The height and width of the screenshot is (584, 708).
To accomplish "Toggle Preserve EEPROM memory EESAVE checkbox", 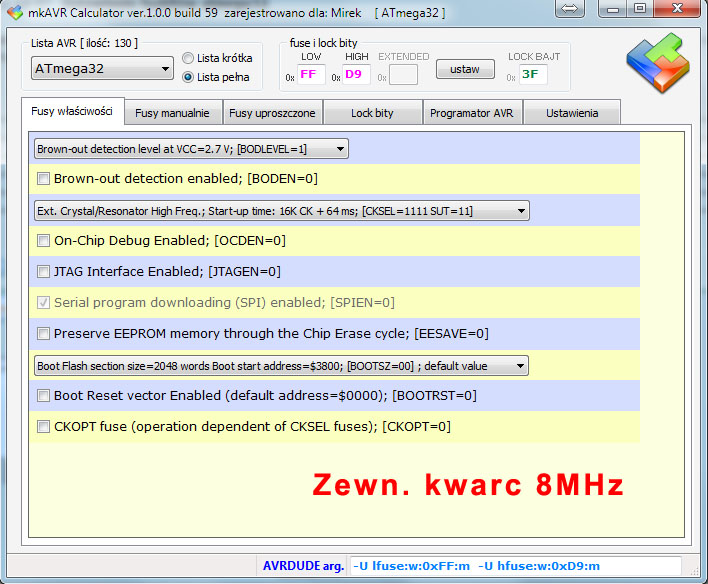I will [x=43, y=334].
